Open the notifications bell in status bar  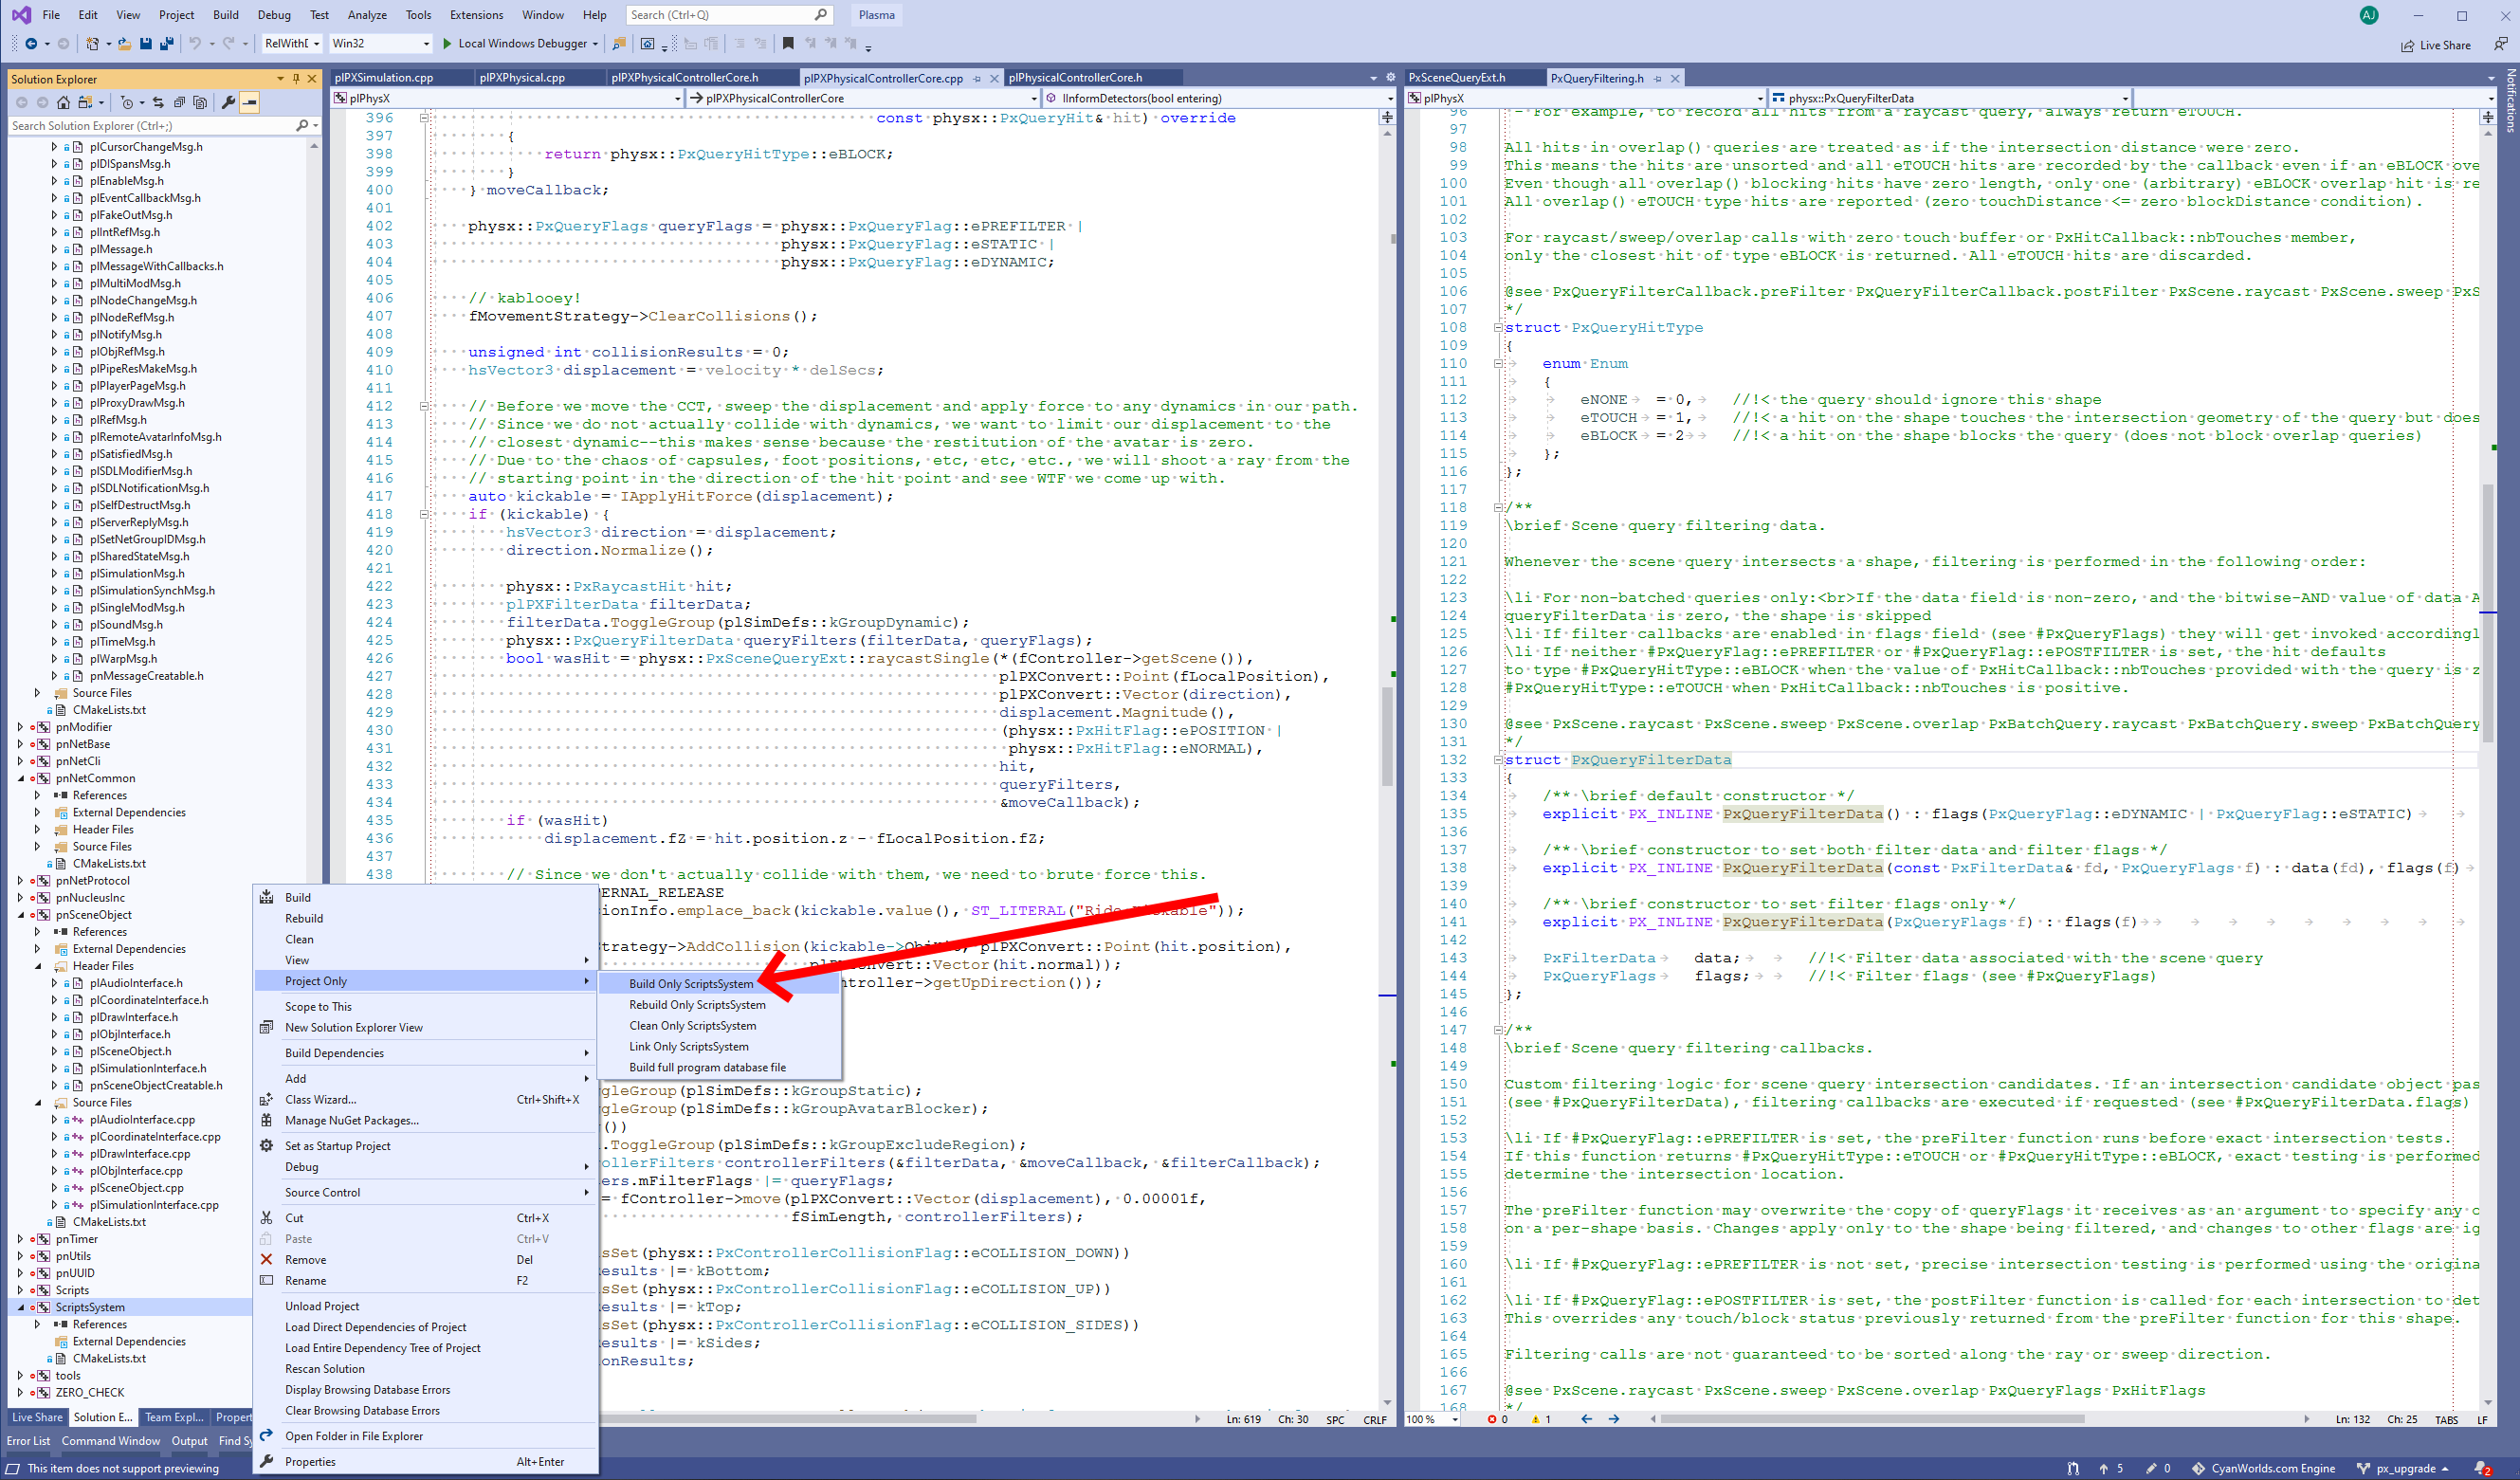click(x=2483, y=1468)
